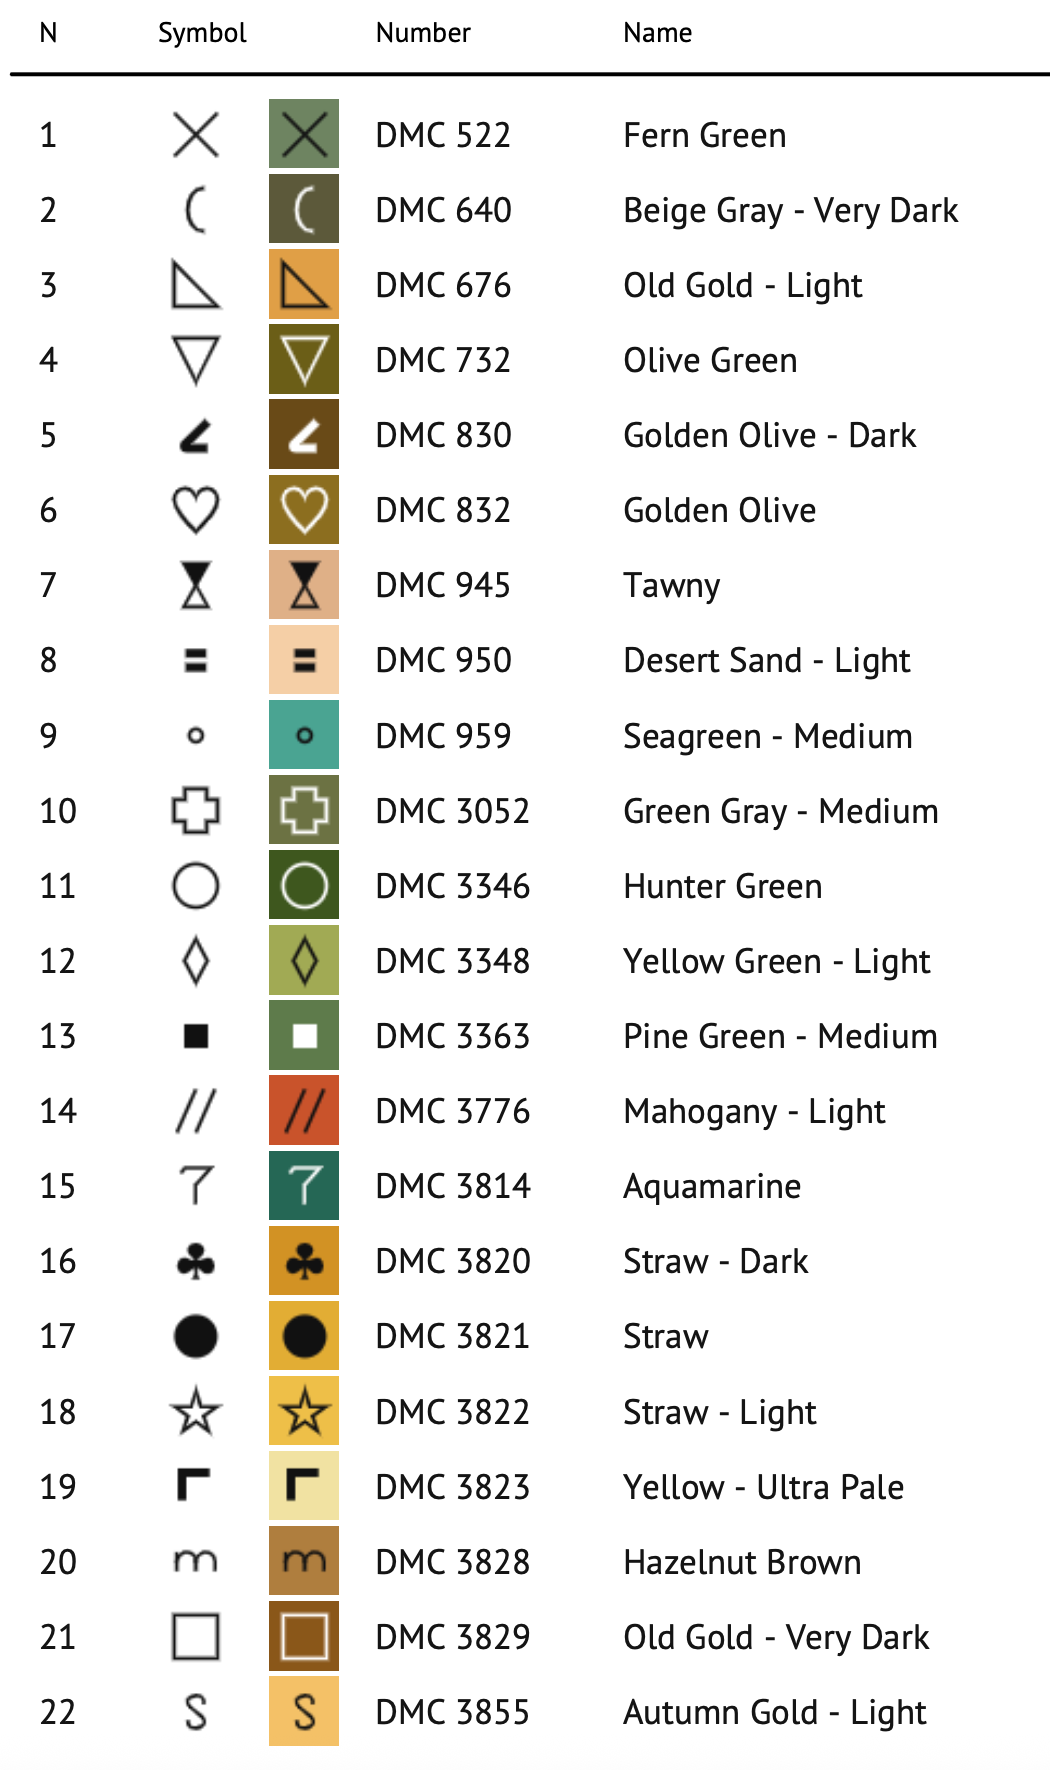The image size is (1050, 1770).
Task: Click the Aquamarine DMC 3814 color swatch
Action: click(x=304, y=1186)
